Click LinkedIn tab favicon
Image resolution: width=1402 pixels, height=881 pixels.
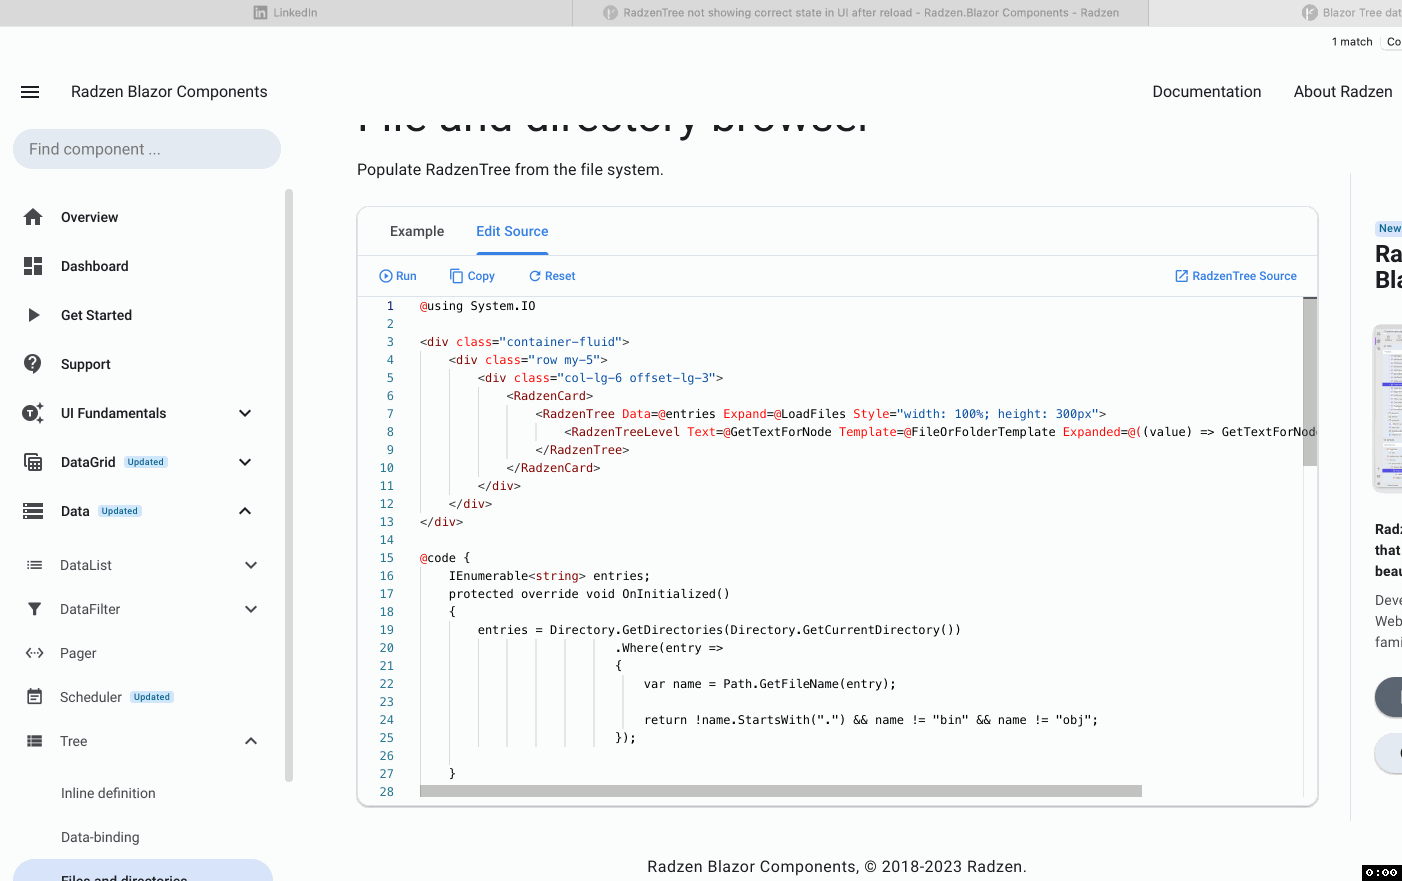(x=260, y=13)
